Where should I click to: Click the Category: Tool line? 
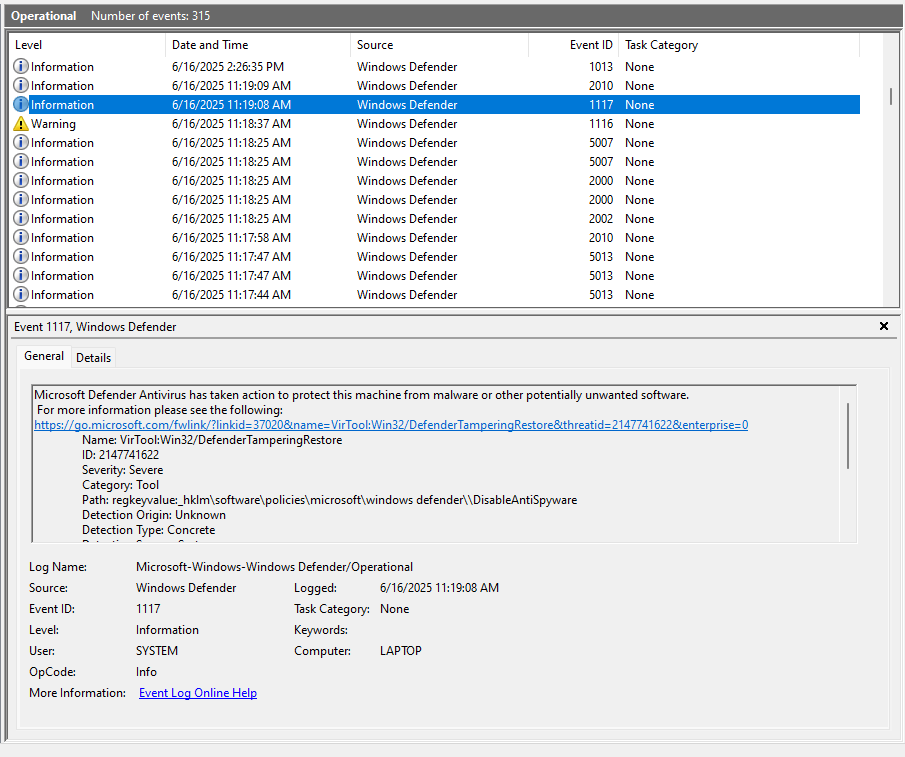coord(120,485)
